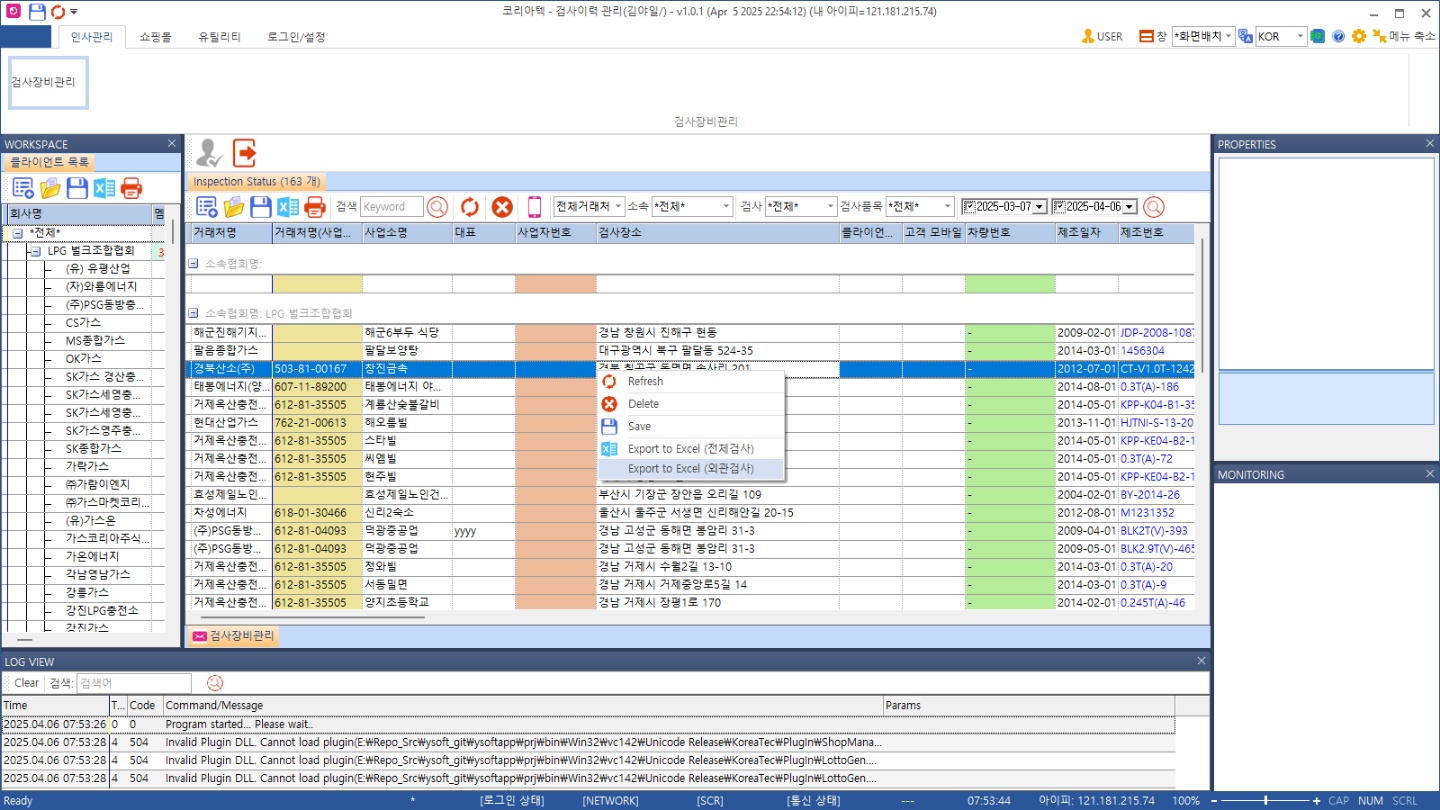Viewport: 1440px width, 810px height.
Task: Click the red printer icon in inspection toolbar
Action: 315,207
